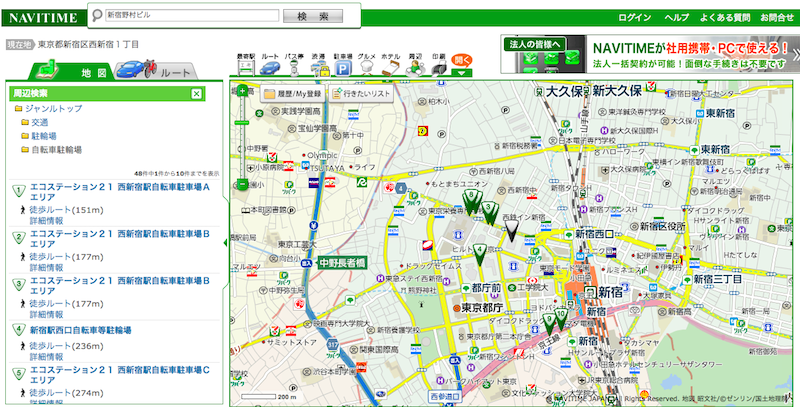Open result number 2 自転車駐車場Bエリア link
Screen dimensions: 800x407
click(x=120, y=239)
